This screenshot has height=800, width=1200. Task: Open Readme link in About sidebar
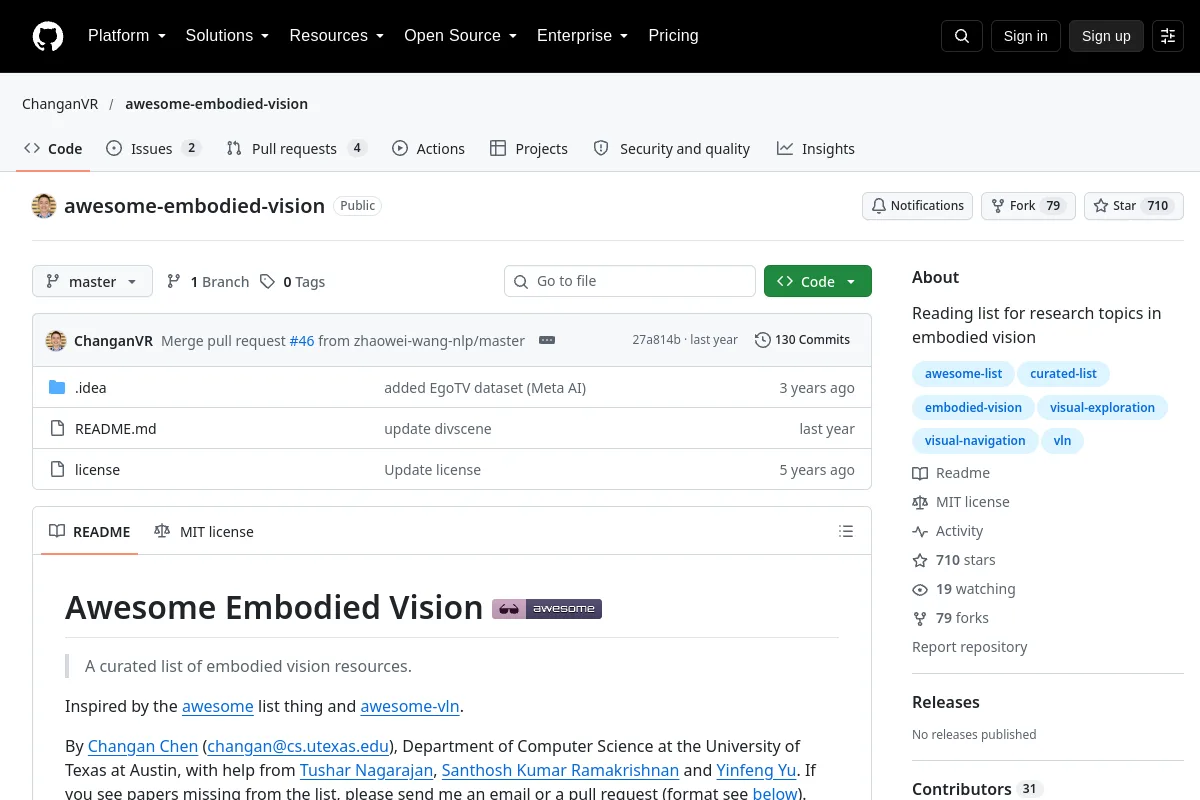(x=951, y=473)
